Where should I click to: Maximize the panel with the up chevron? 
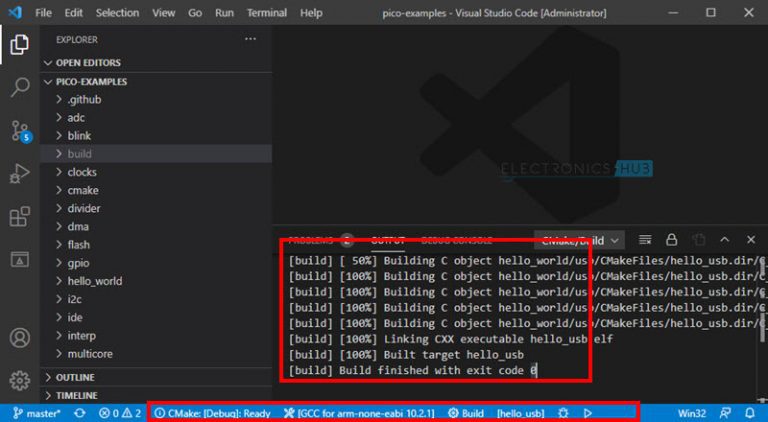[724, 240]
